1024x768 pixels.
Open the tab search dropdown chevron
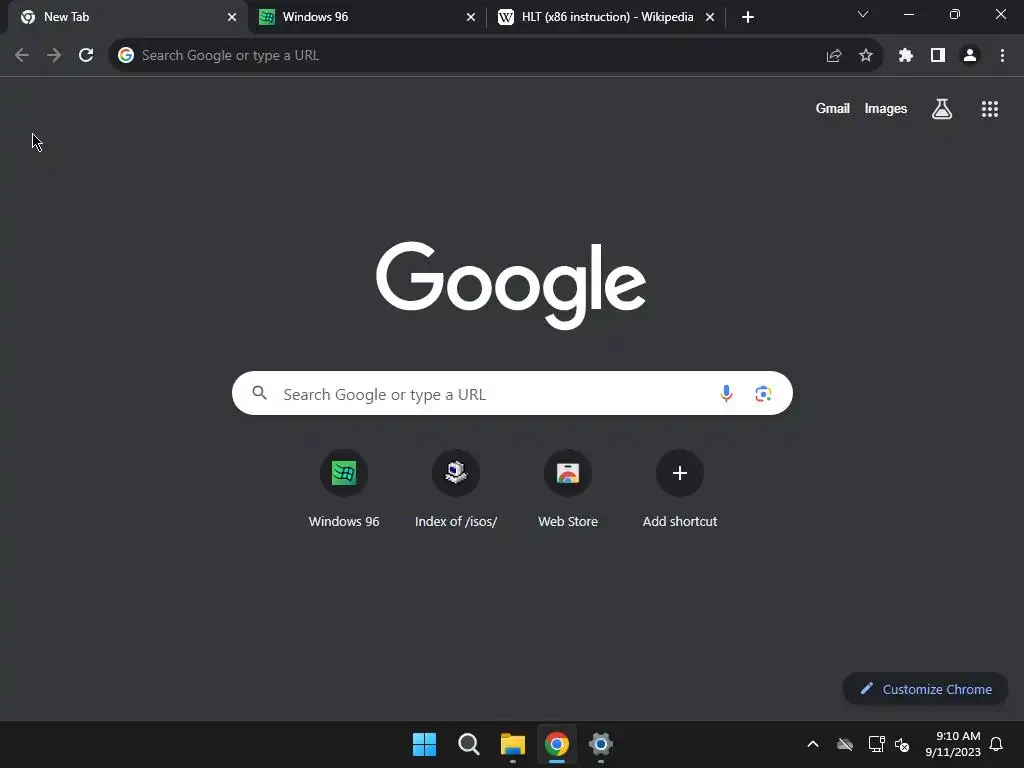pos(863,14)
